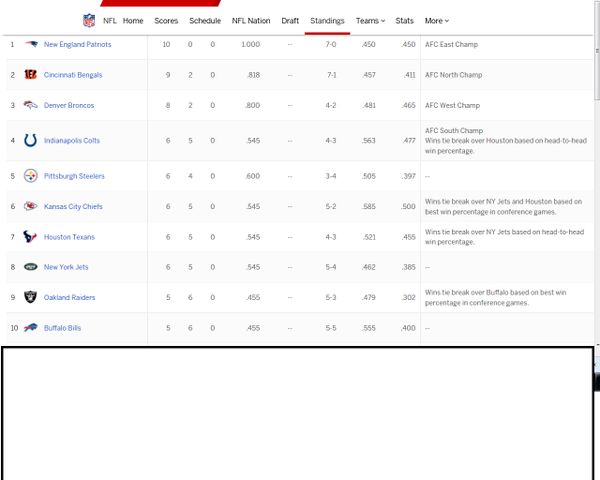Click the Indianapolis Colts horseshoe logo

pos(31,140)
